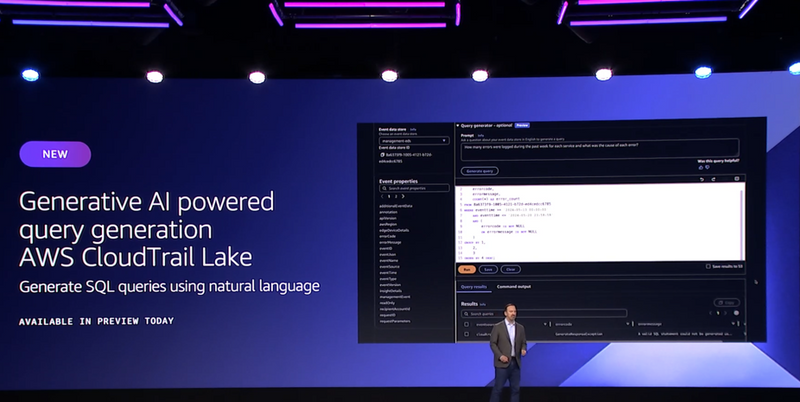Viewport: 800px width, 402px height.
Task: Click the undo icon above query editor
Action: click(x=701, y=179)
